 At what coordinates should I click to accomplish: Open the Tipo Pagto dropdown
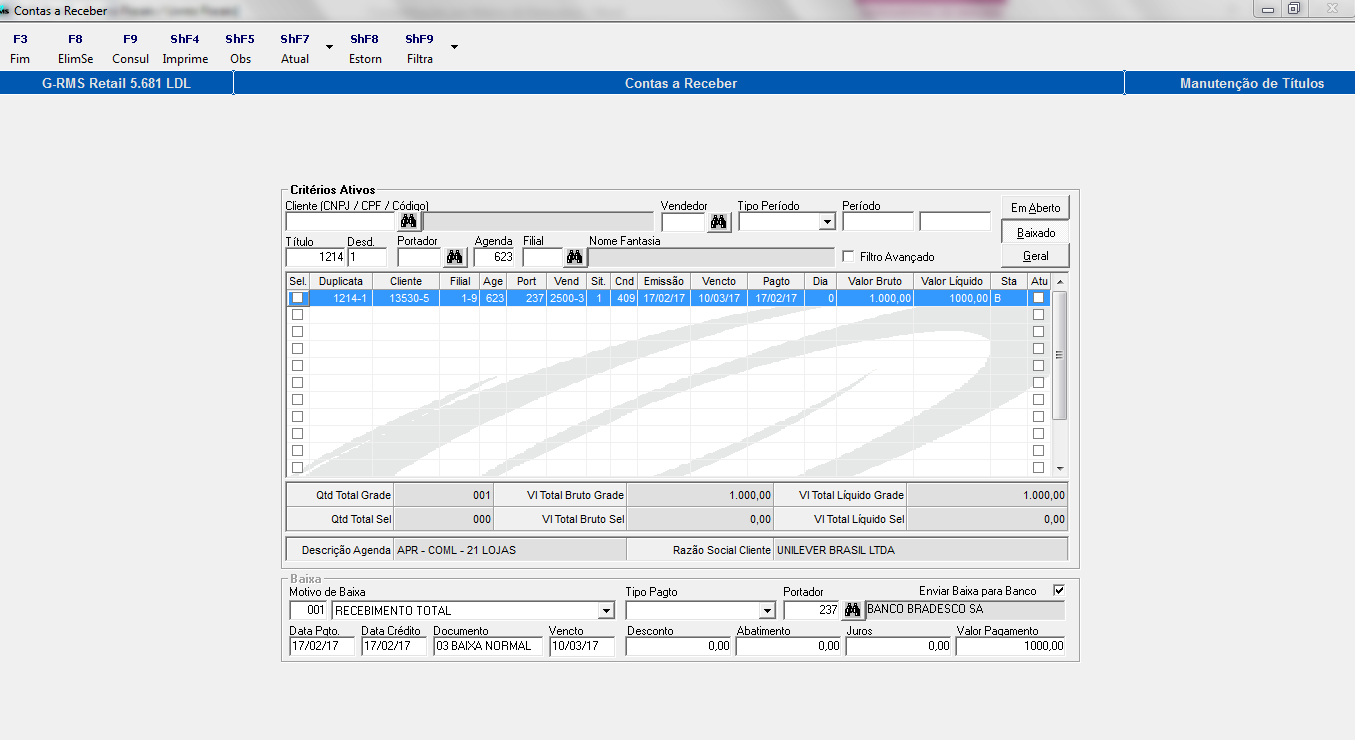(x=767, y=611)
